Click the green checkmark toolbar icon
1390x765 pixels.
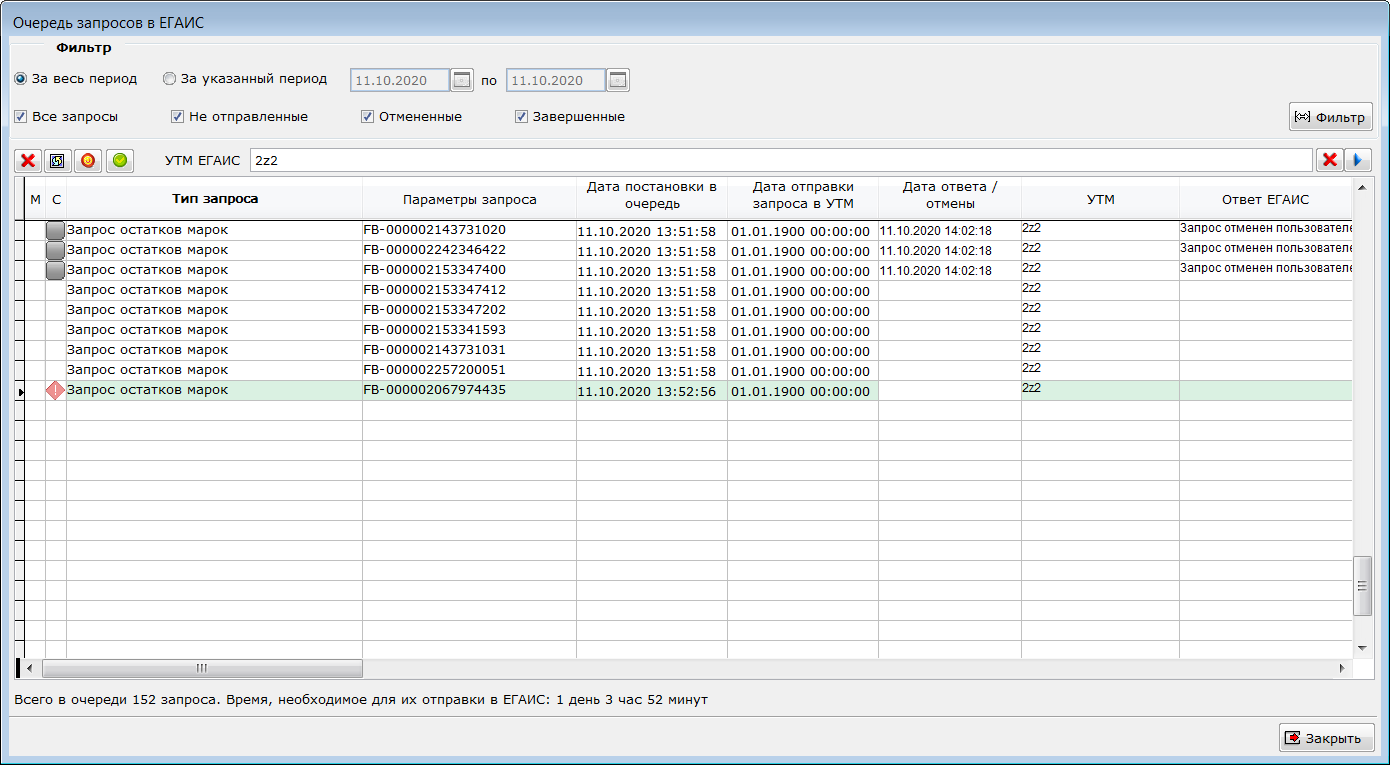click(120, 160)
